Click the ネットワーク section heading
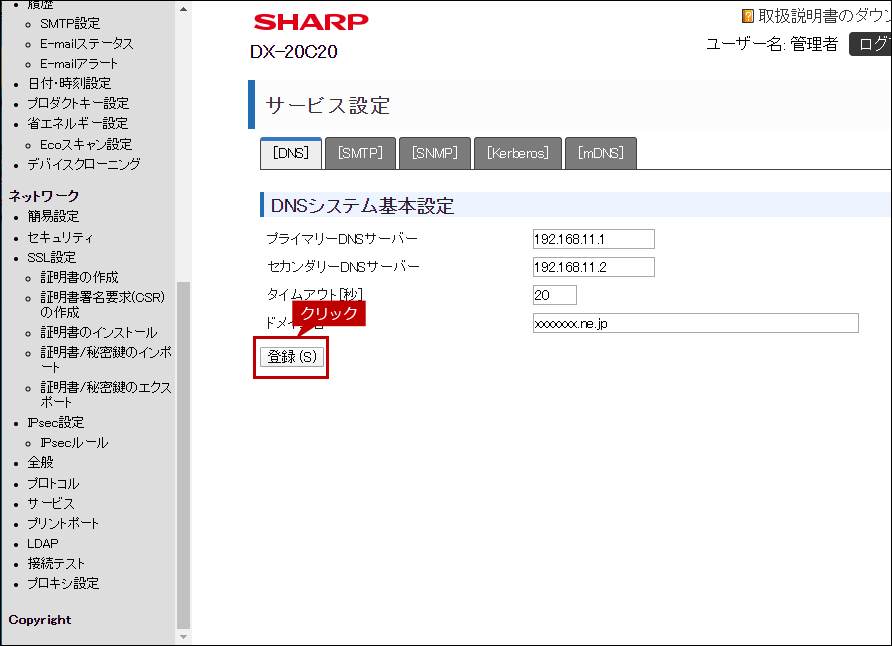This screenshot has height=646, width=892. tap(44, 196)
